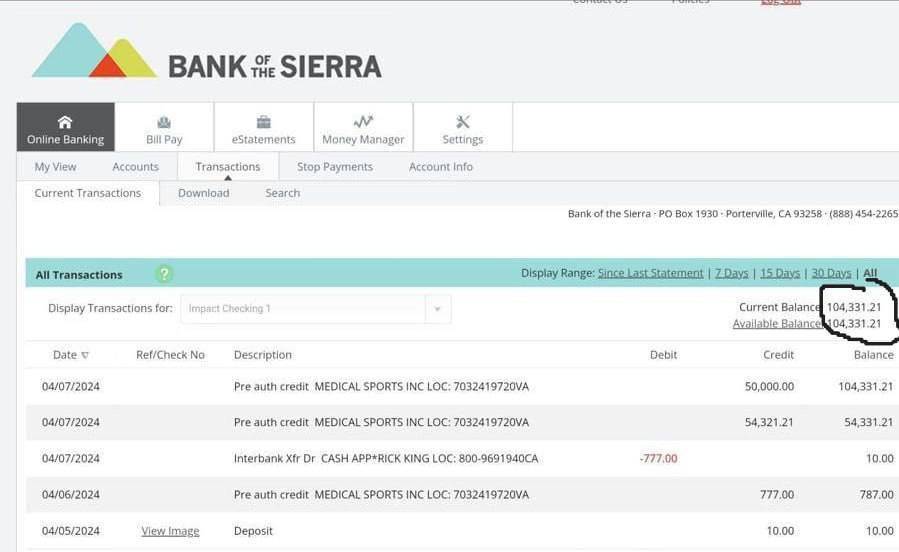
Task: Select the 04/05/2024 date cell
Action: click(71, 531)
